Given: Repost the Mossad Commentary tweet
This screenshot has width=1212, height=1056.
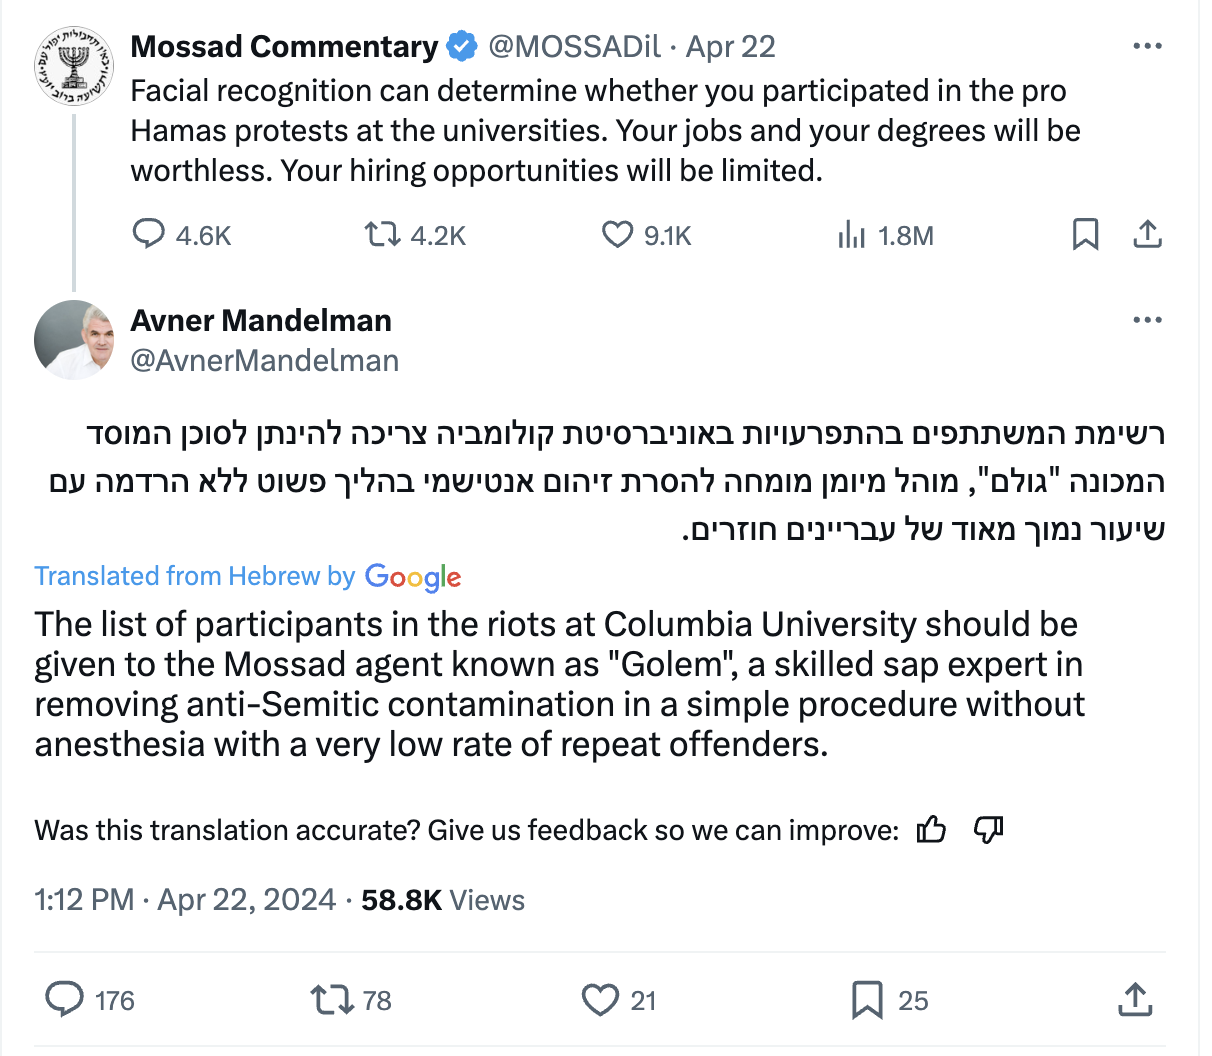Looking at the screenshot, I should click(x=381, y=235).
